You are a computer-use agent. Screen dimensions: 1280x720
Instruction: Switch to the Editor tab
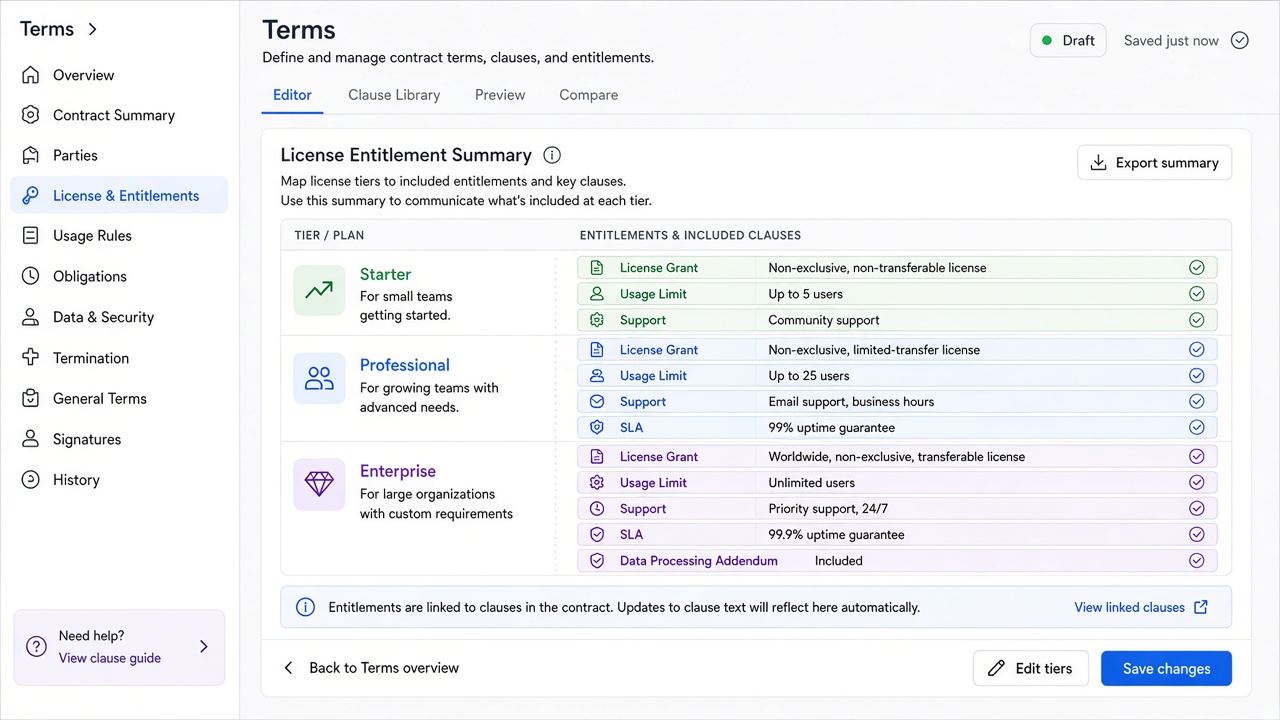click(x=292, y=95)
